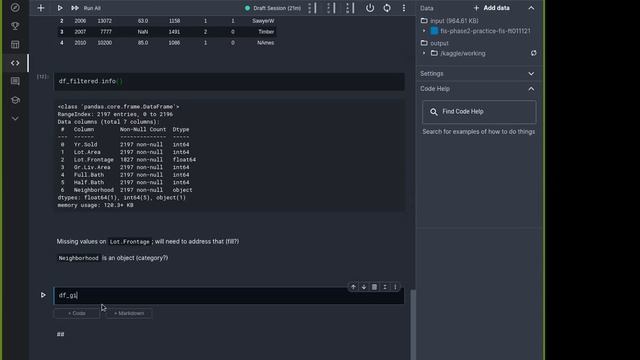Click Add data button
Image resolution: width=640 pixels, height=360 pixels.
pos(491,8)
